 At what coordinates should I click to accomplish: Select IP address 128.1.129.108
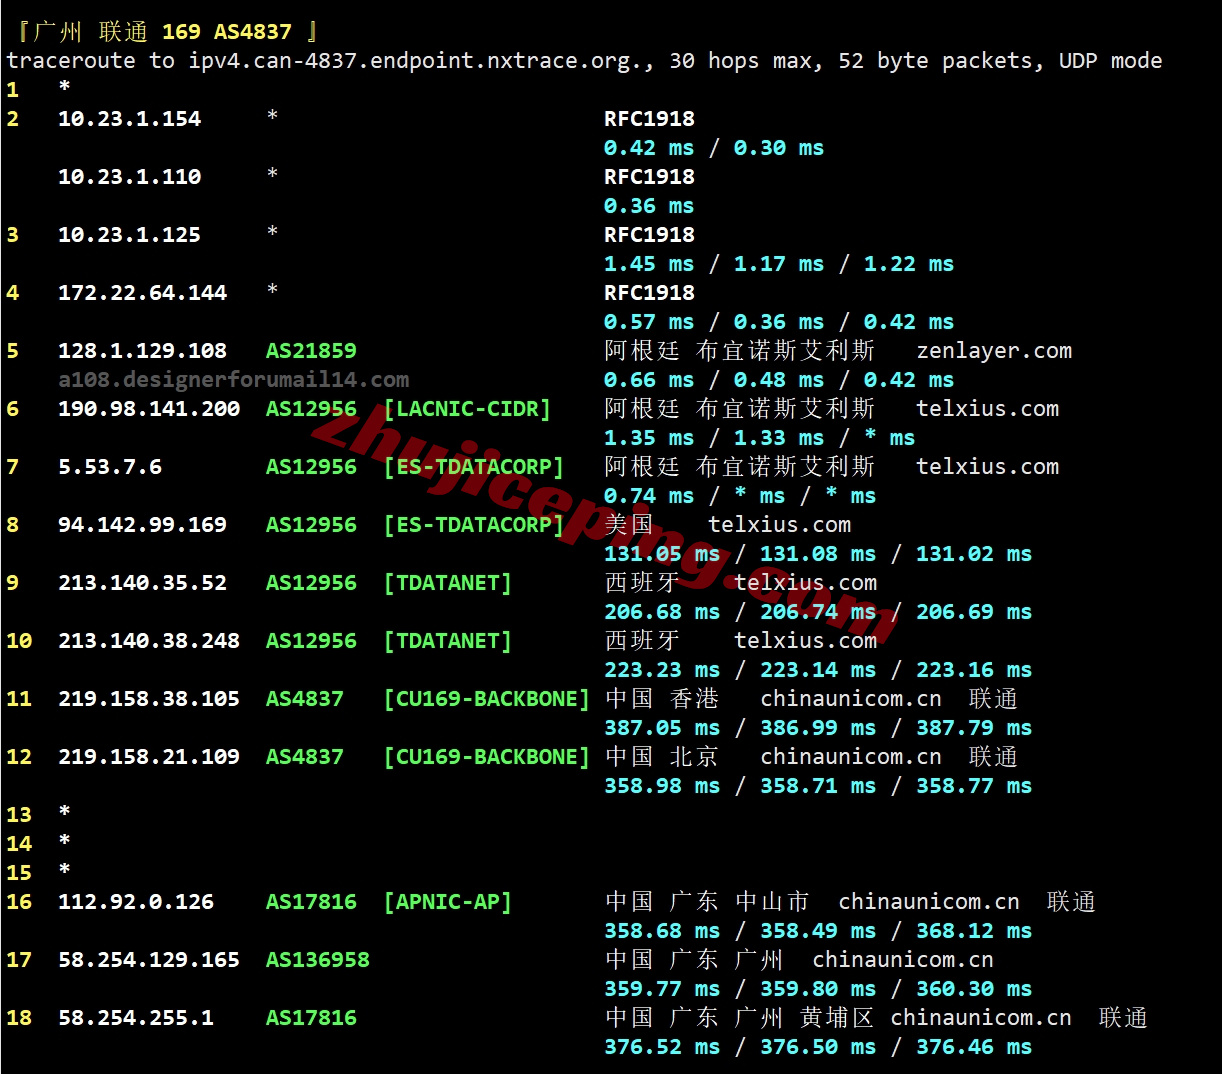pos(142,351)
